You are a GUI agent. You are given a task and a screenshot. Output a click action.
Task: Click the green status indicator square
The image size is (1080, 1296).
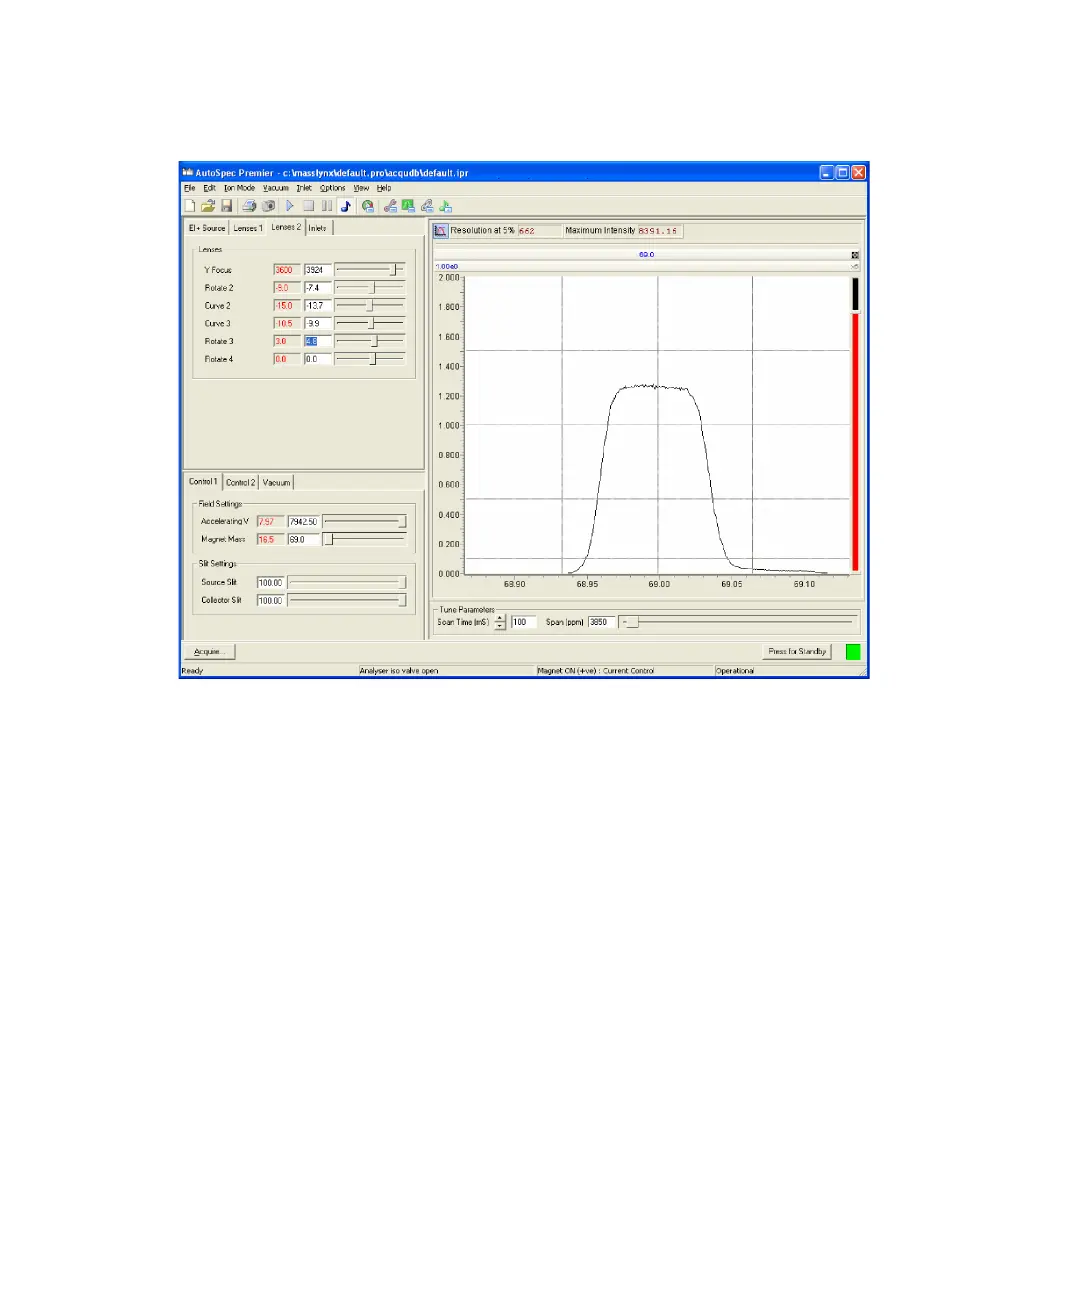pos(853,652)
